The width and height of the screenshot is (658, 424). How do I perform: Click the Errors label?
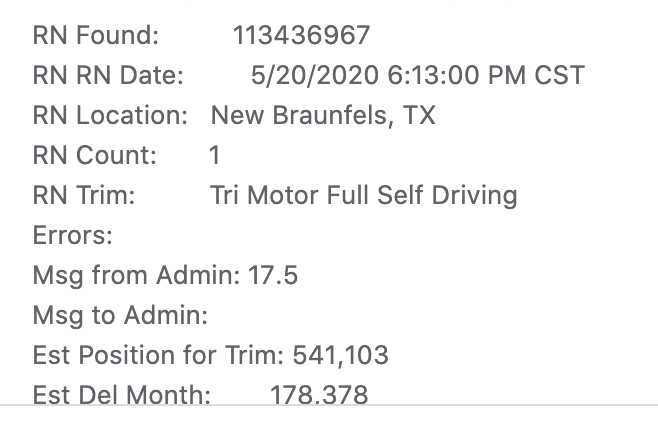(x=73, y=236)
